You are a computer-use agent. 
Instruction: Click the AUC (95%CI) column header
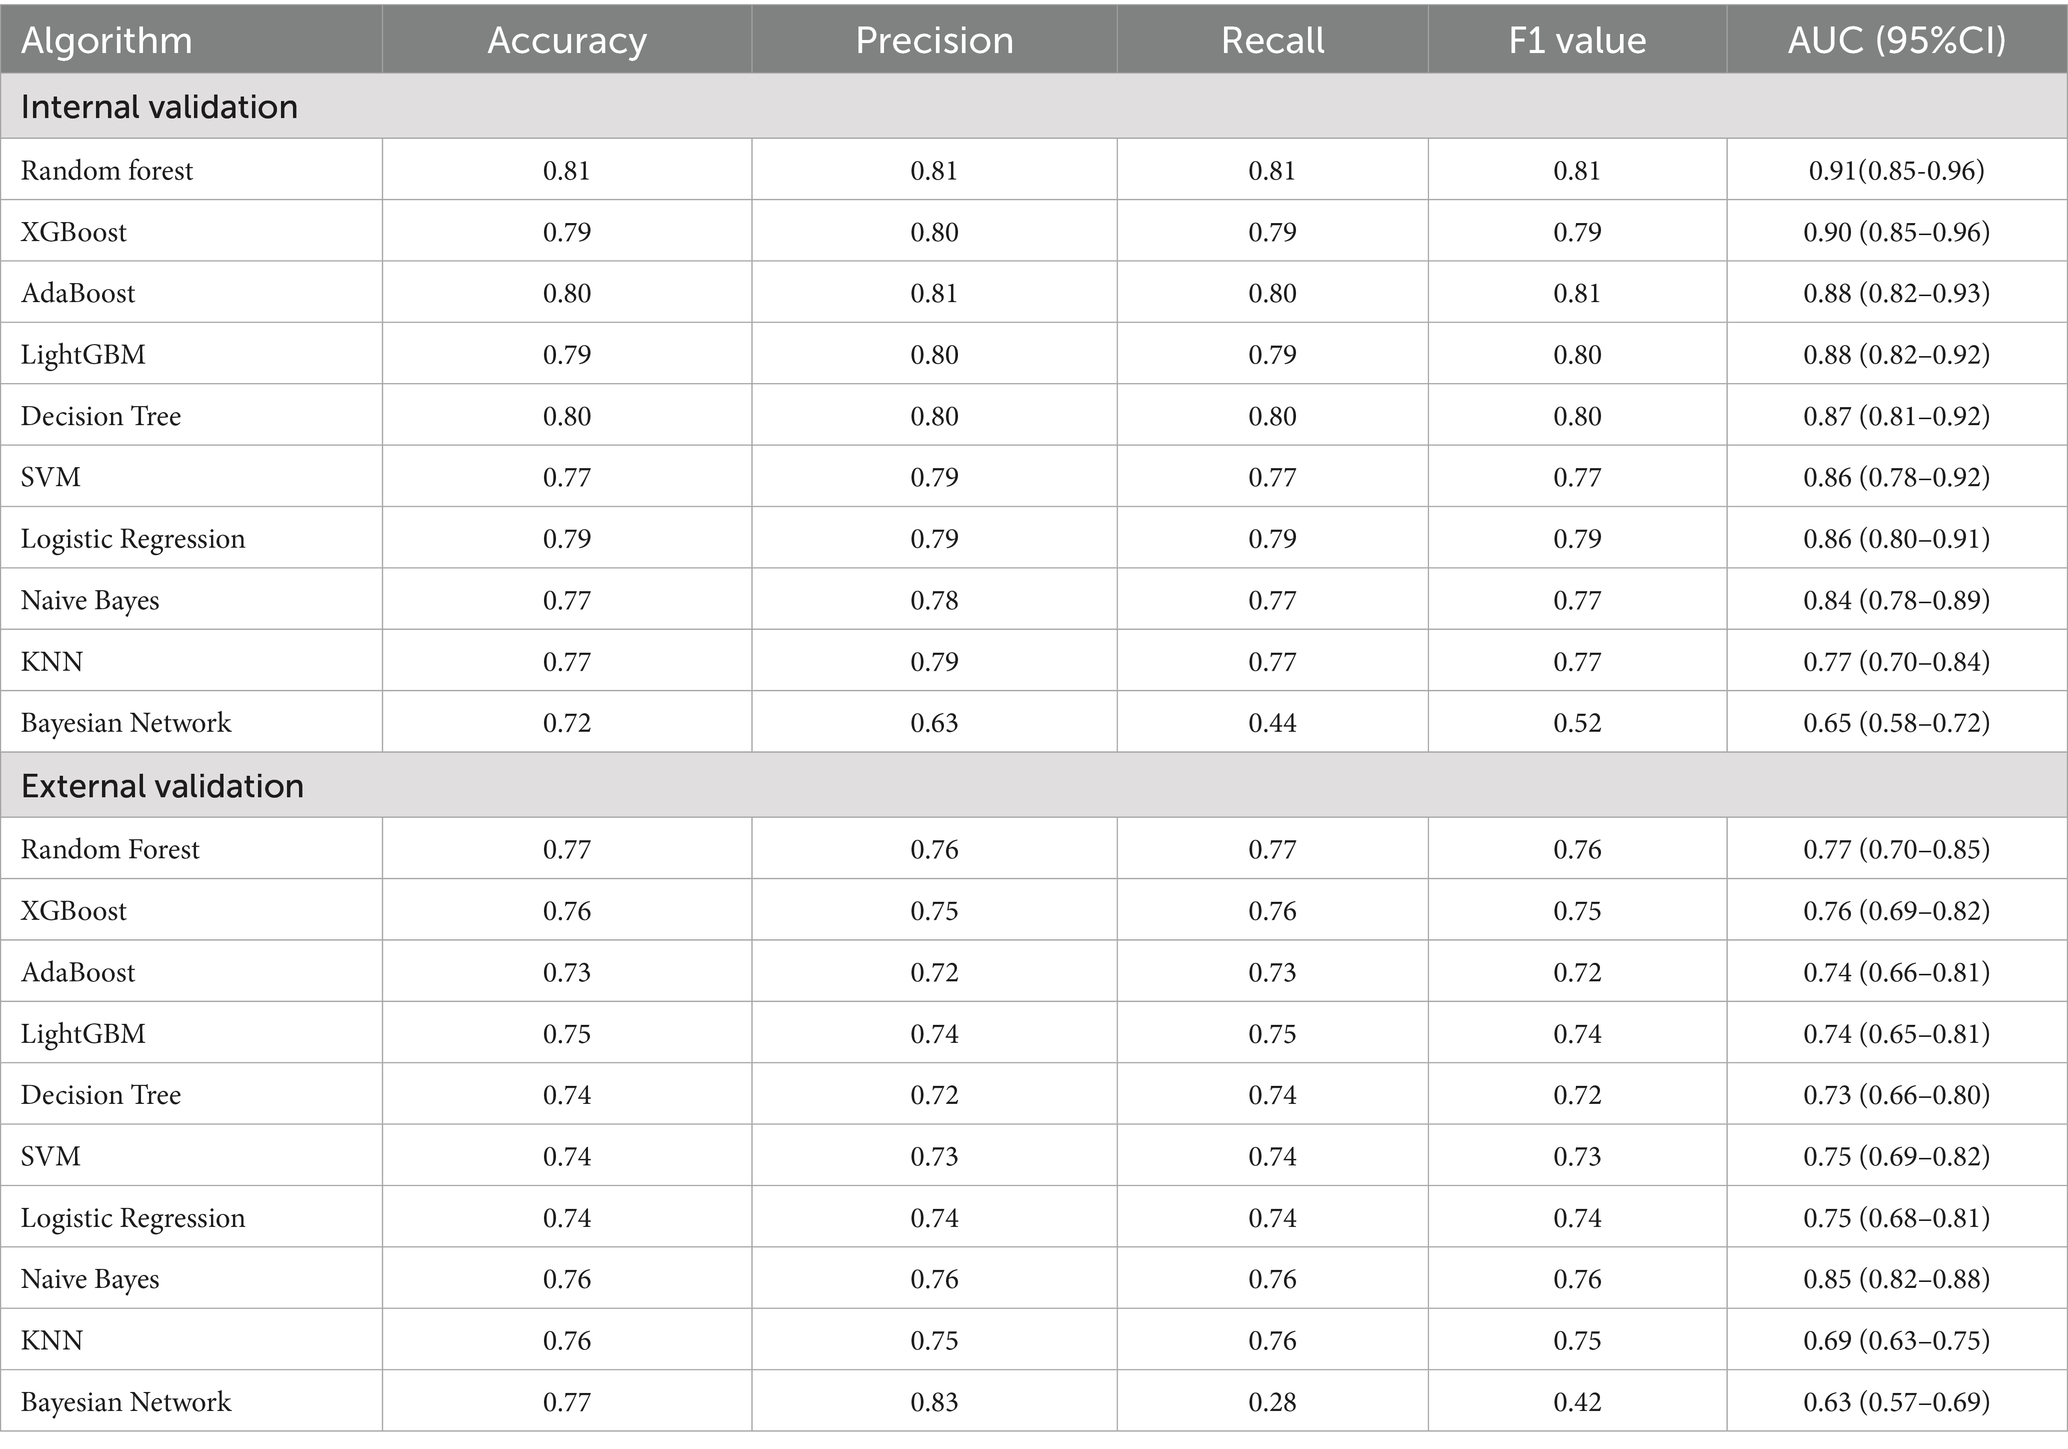coord(1896,40)
